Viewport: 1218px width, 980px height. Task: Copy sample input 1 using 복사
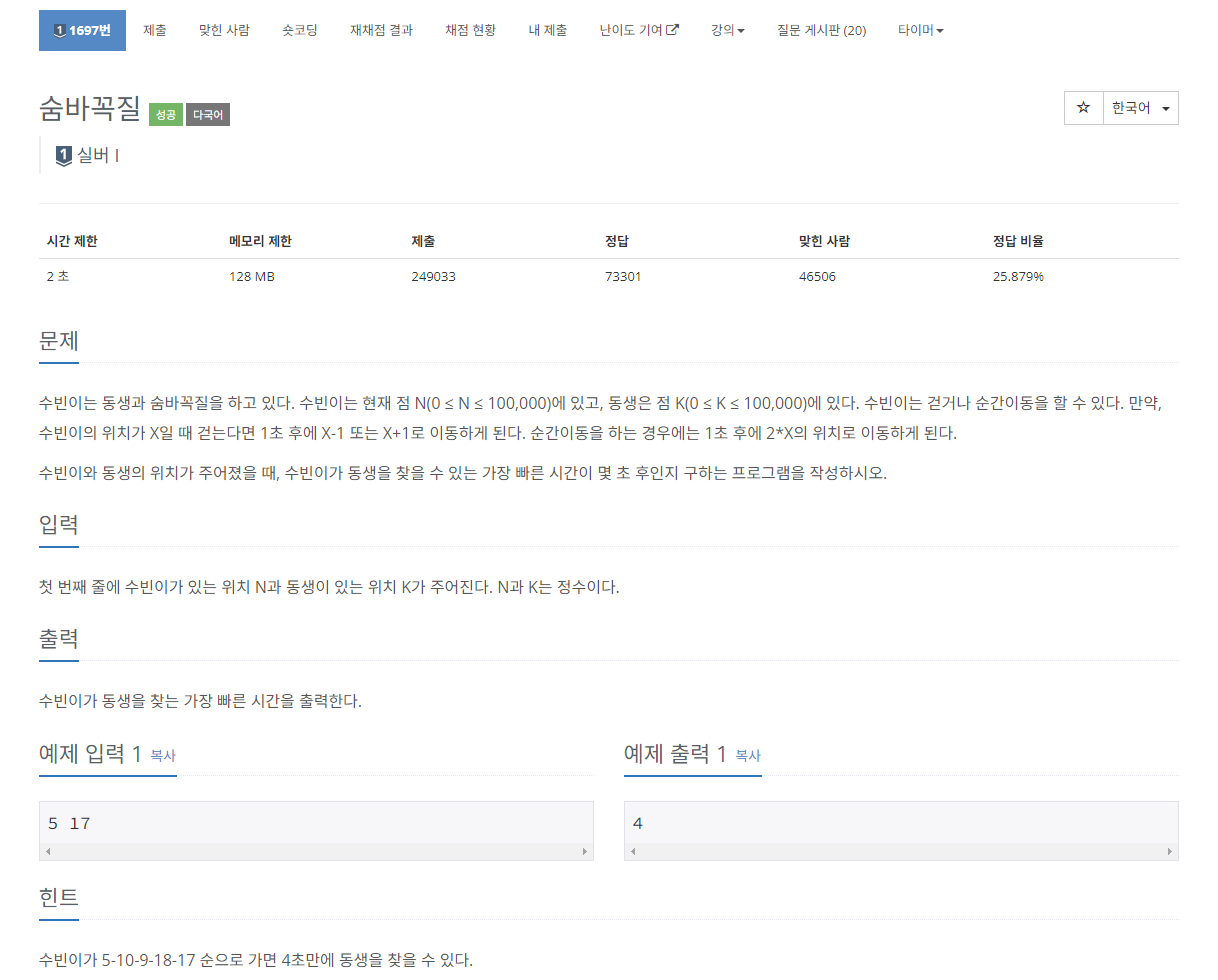163,758
